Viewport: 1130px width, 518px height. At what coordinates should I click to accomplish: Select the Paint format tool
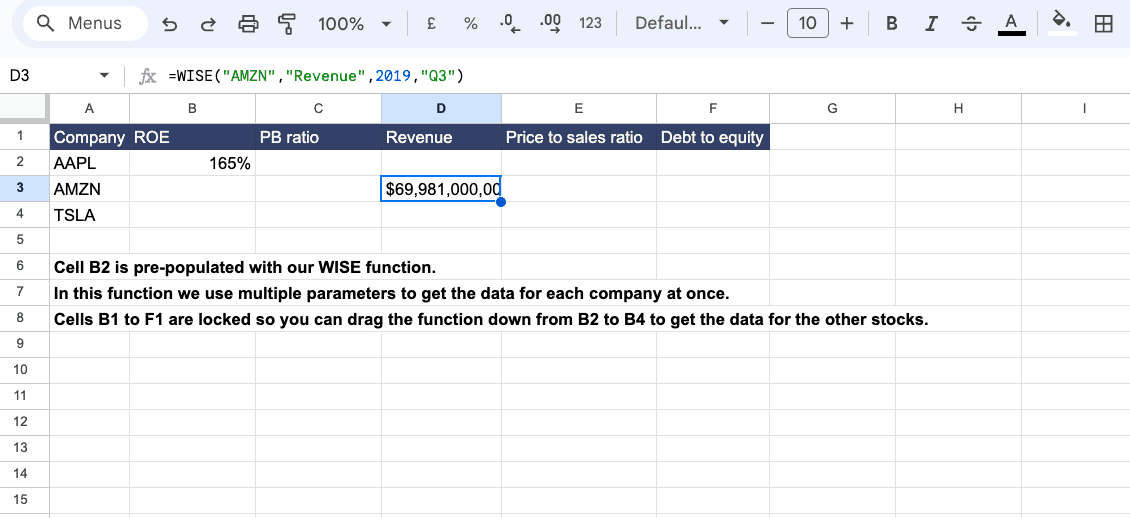[x=288, y=24]
